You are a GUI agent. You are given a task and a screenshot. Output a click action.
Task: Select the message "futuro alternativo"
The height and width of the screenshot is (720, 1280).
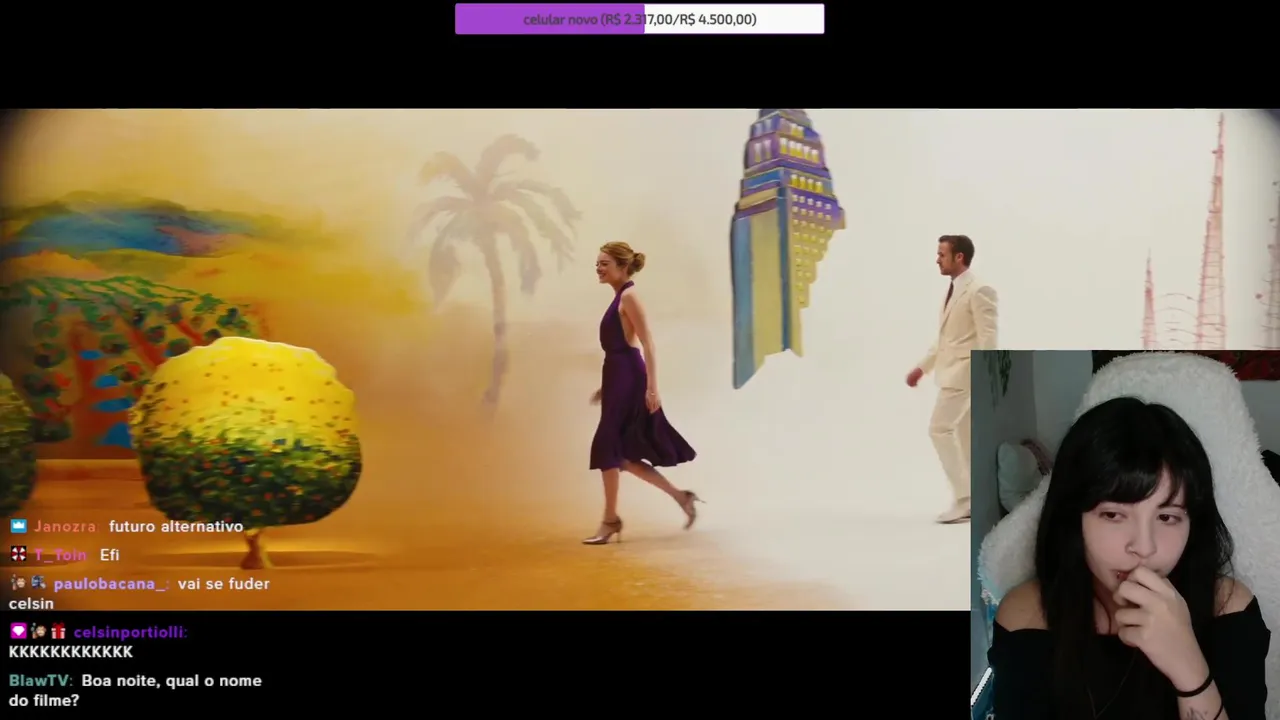(x=176, y=526)
